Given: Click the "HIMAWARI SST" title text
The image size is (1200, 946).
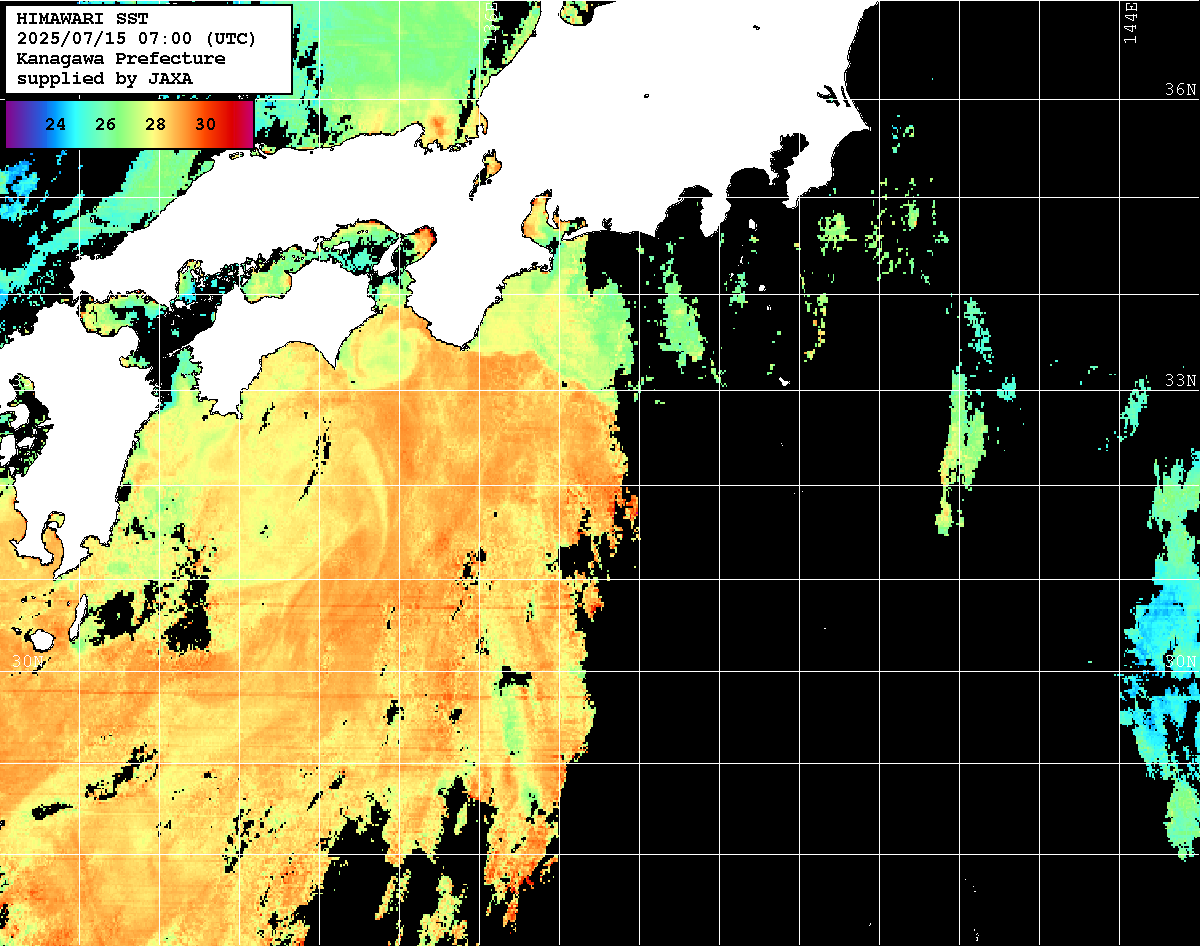Looking at the screenshot, I should click(82, 19).
